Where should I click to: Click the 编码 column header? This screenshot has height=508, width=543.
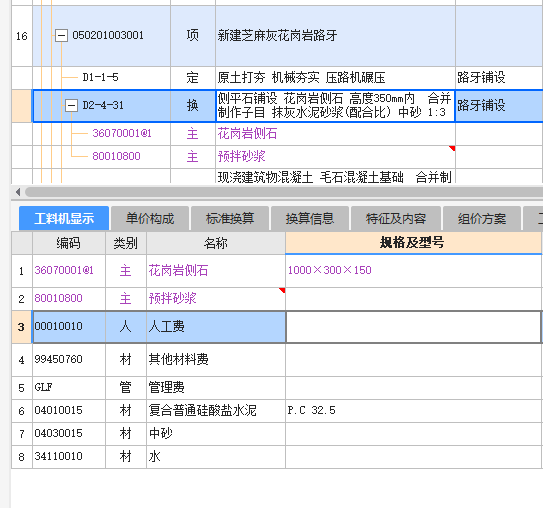pyautogui.click(x=69, y=243)
